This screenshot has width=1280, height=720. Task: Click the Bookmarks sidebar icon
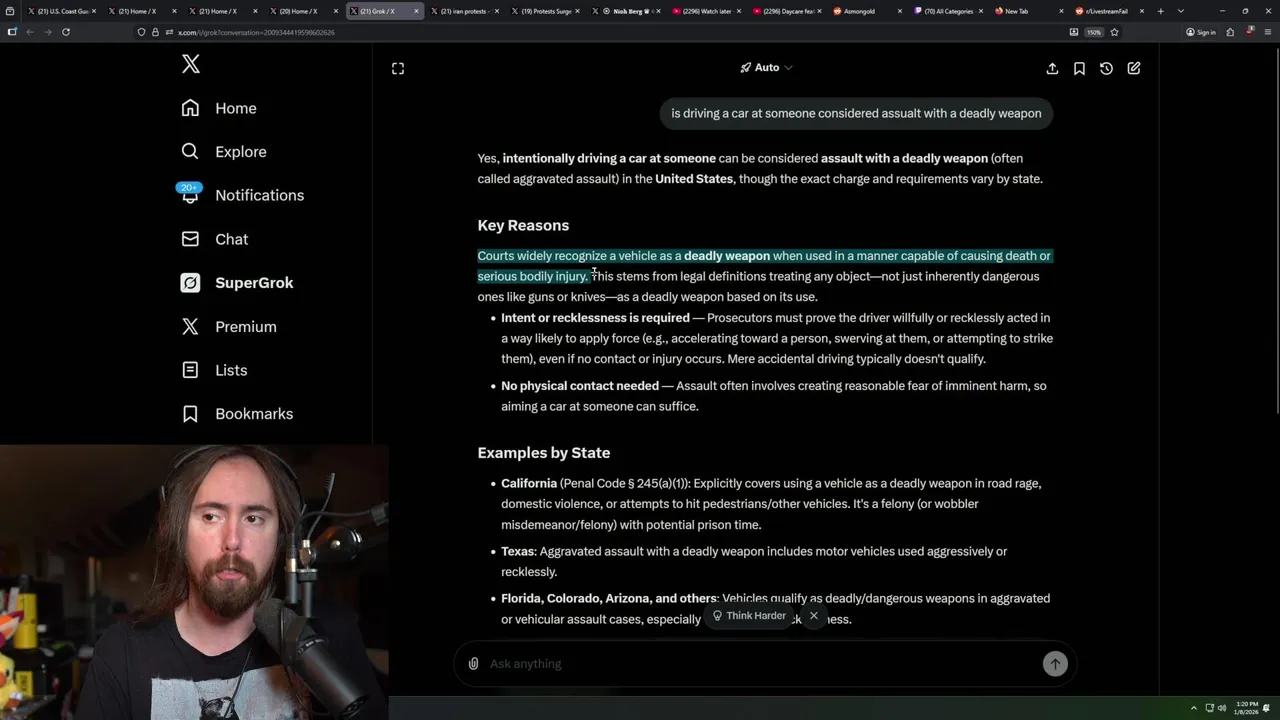pos(190,414)
